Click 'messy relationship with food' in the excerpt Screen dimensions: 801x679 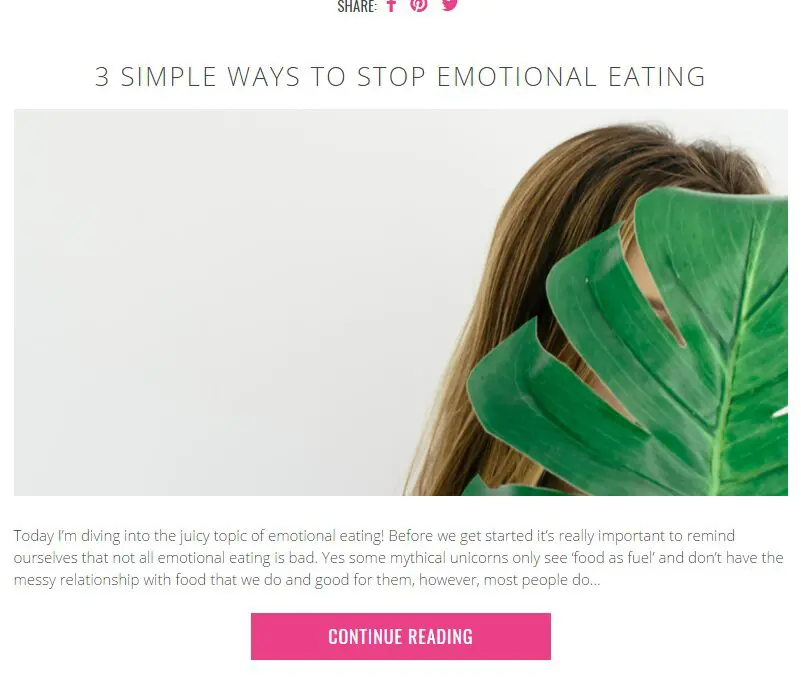click(x=109, y=580)
